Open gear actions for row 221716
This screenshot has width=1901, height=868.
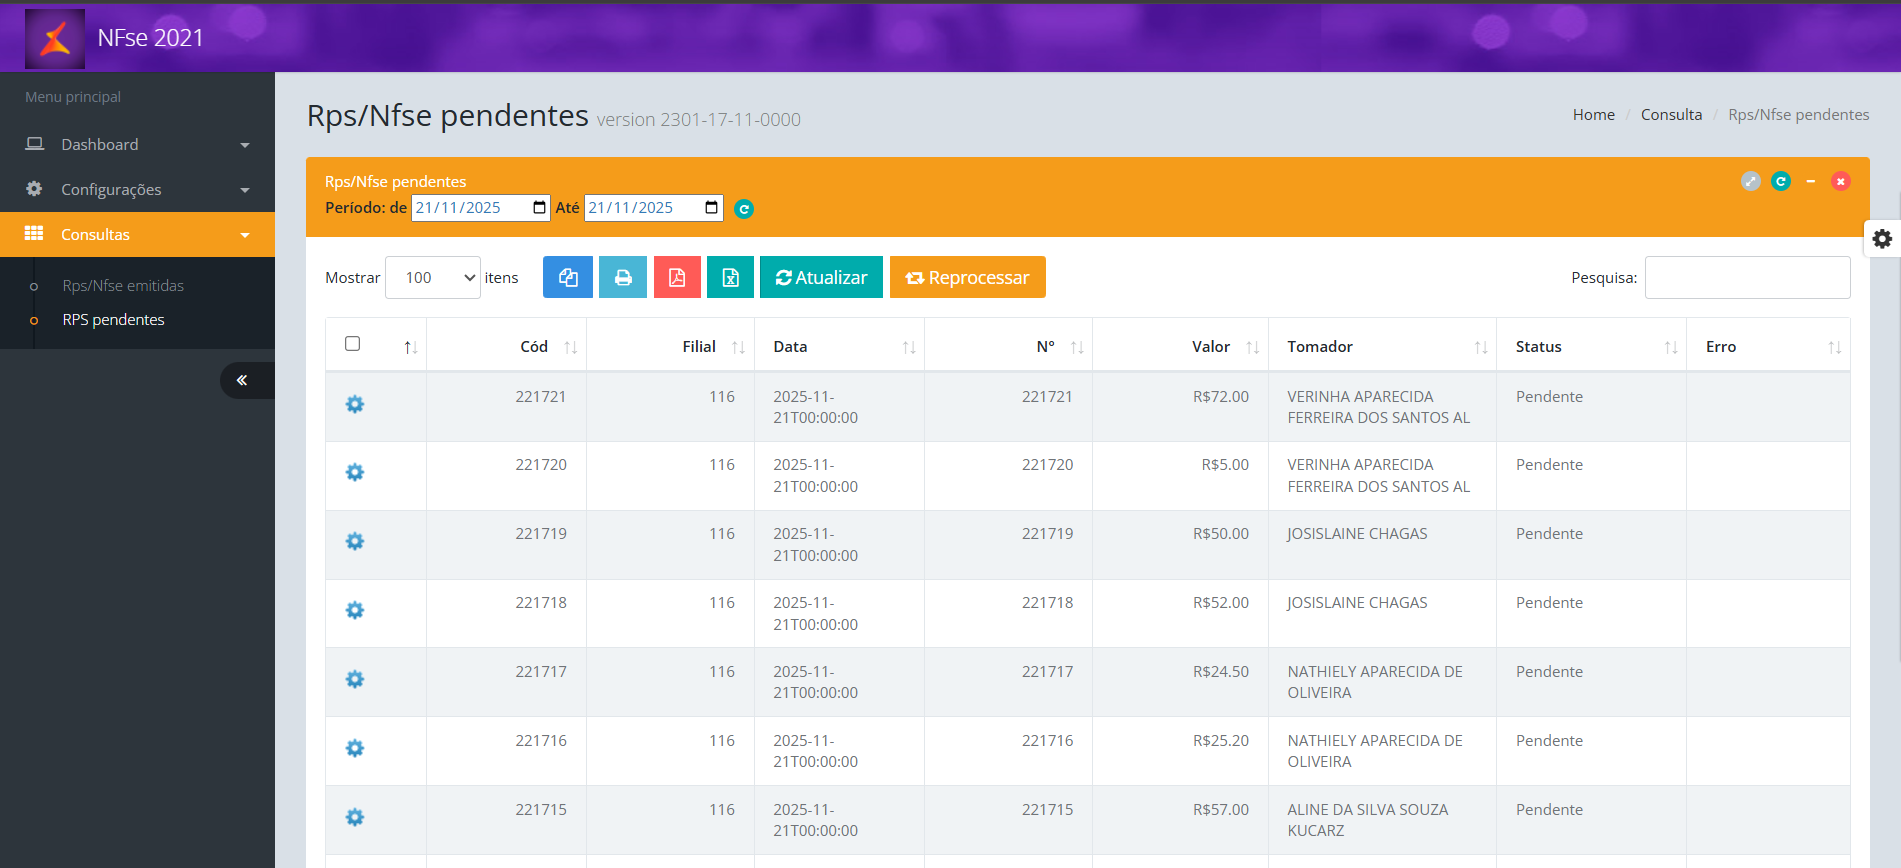point(355,748)
